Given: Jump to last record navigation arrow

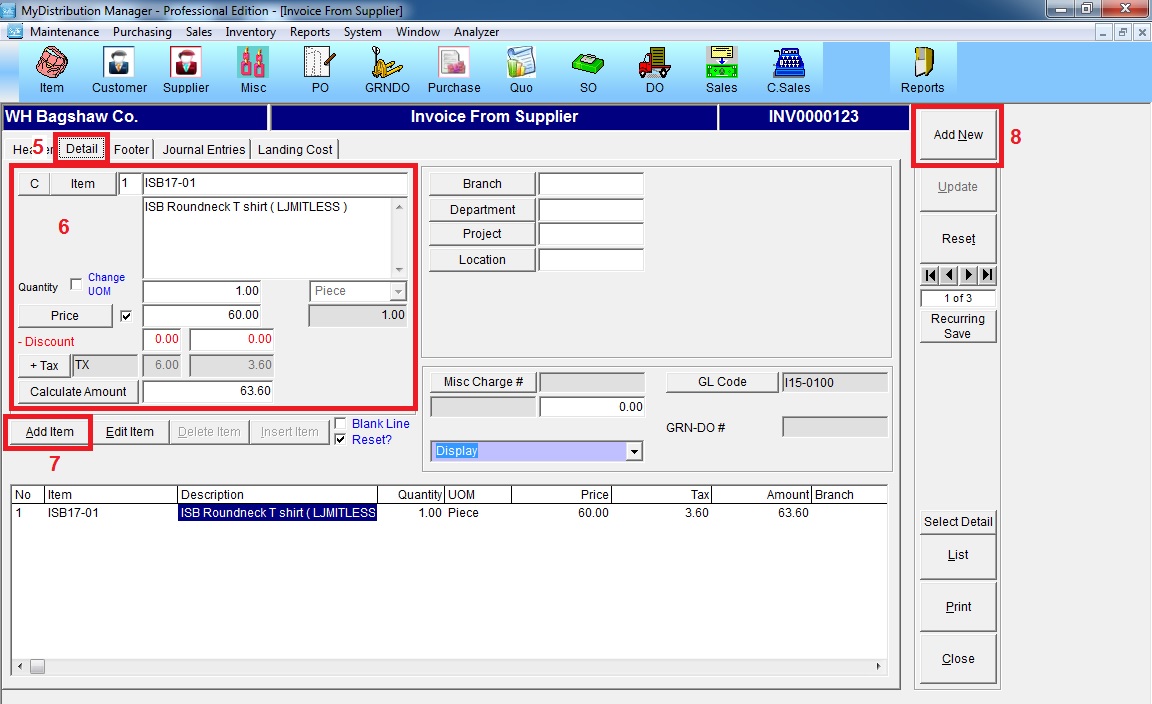Looking at the screenshot, I should [x=988, y=275].
